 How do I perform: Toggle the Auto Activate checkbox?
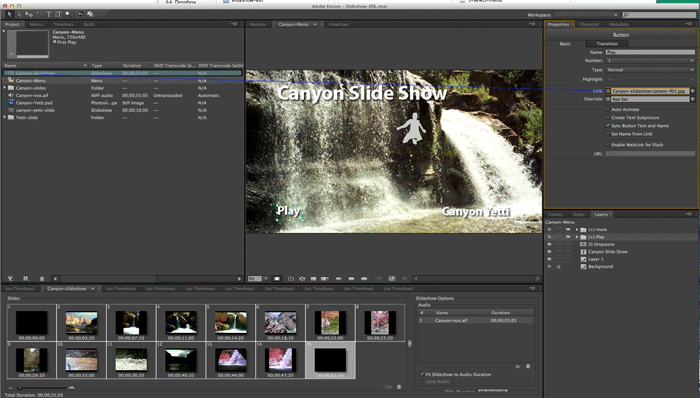(608, 109)
